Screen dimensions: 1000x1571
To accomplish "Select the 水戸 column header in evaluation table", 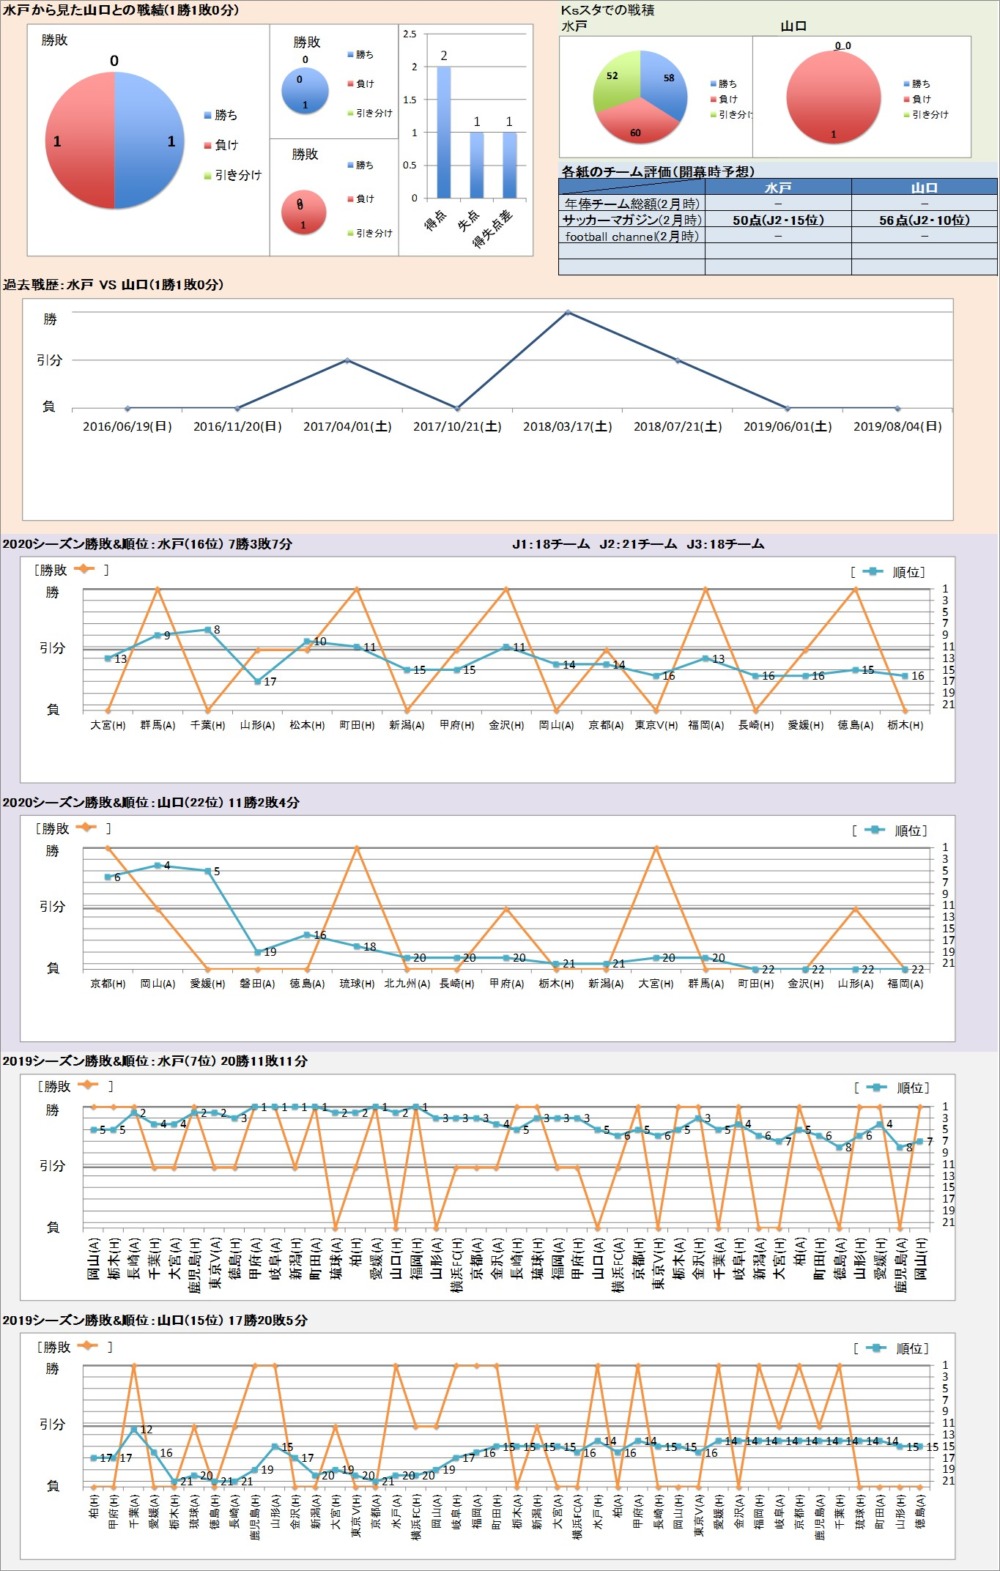I will point(778,187).
